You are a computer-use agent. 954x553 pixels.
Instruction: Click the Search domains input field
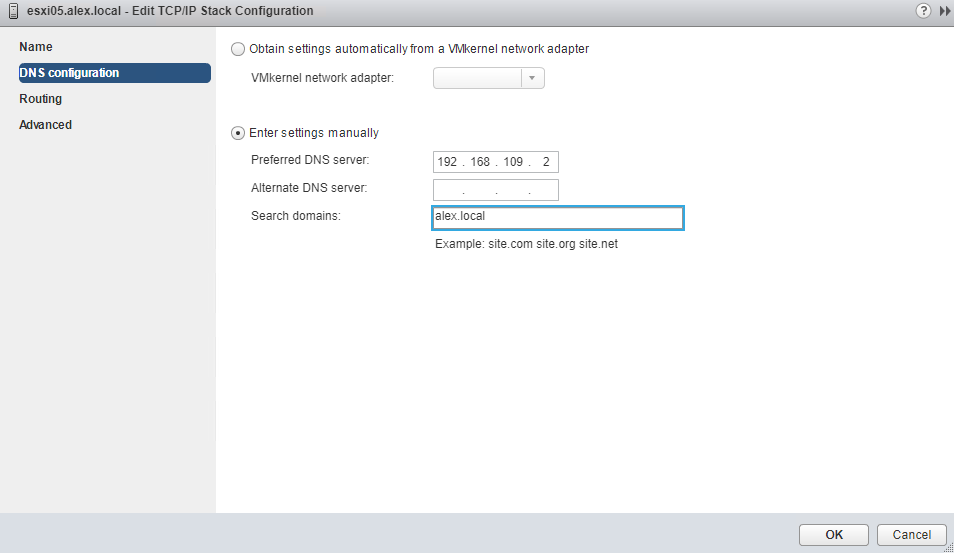558,218
